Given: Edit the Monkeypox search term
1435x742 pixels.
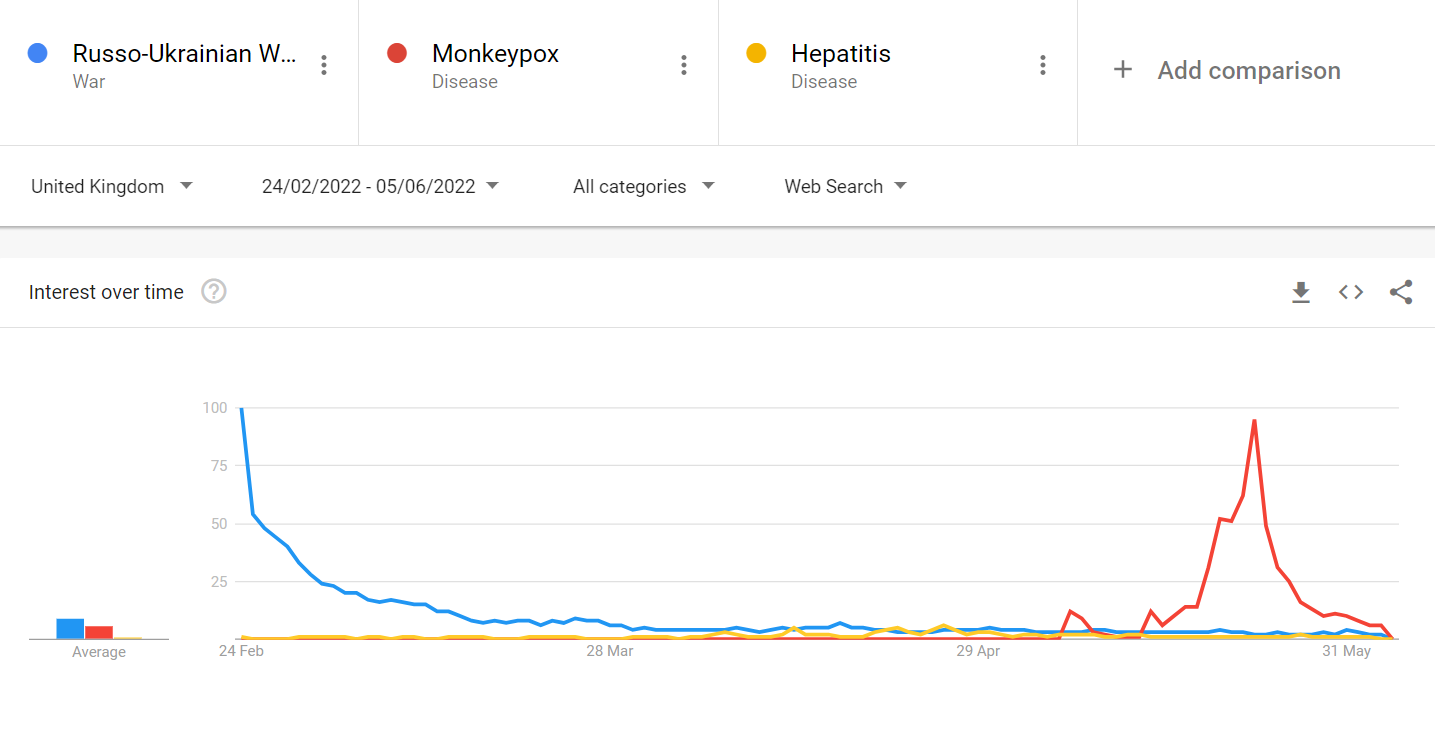Looking at the screenshot, I should click(x=495, y=54).
